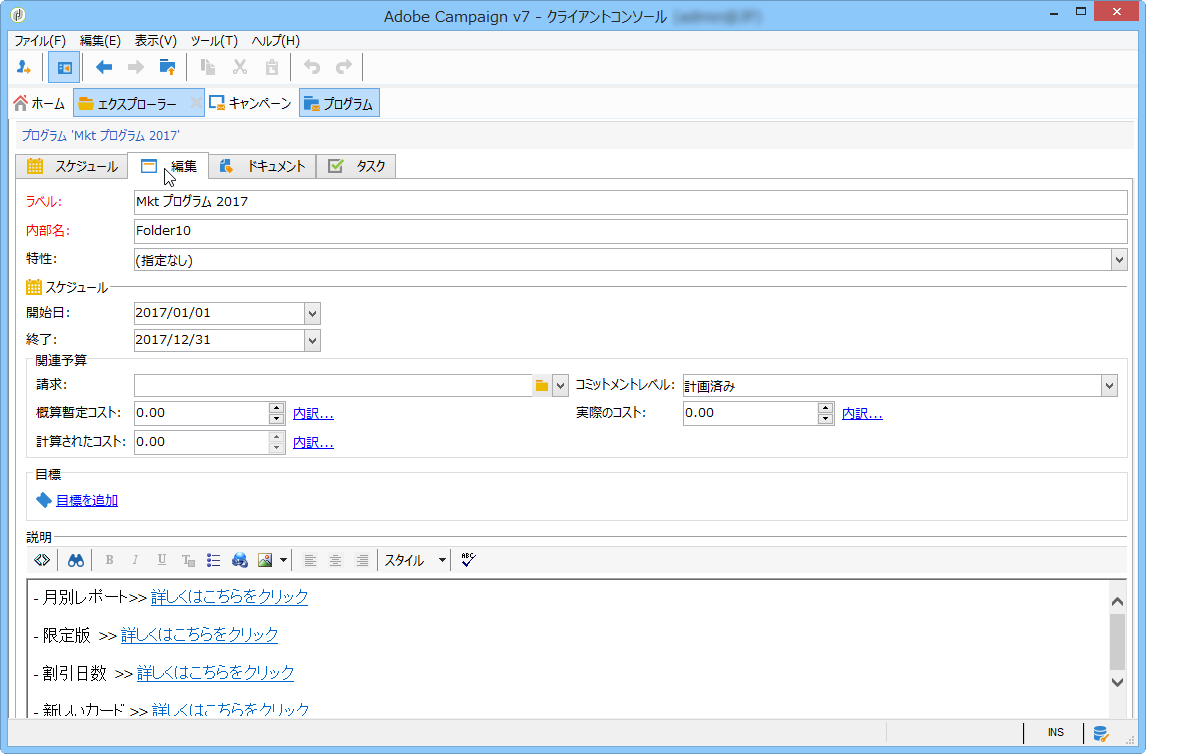Select the 編集 tab
The width and height of the screenshot is (1189, 754).
click(168, 166)
